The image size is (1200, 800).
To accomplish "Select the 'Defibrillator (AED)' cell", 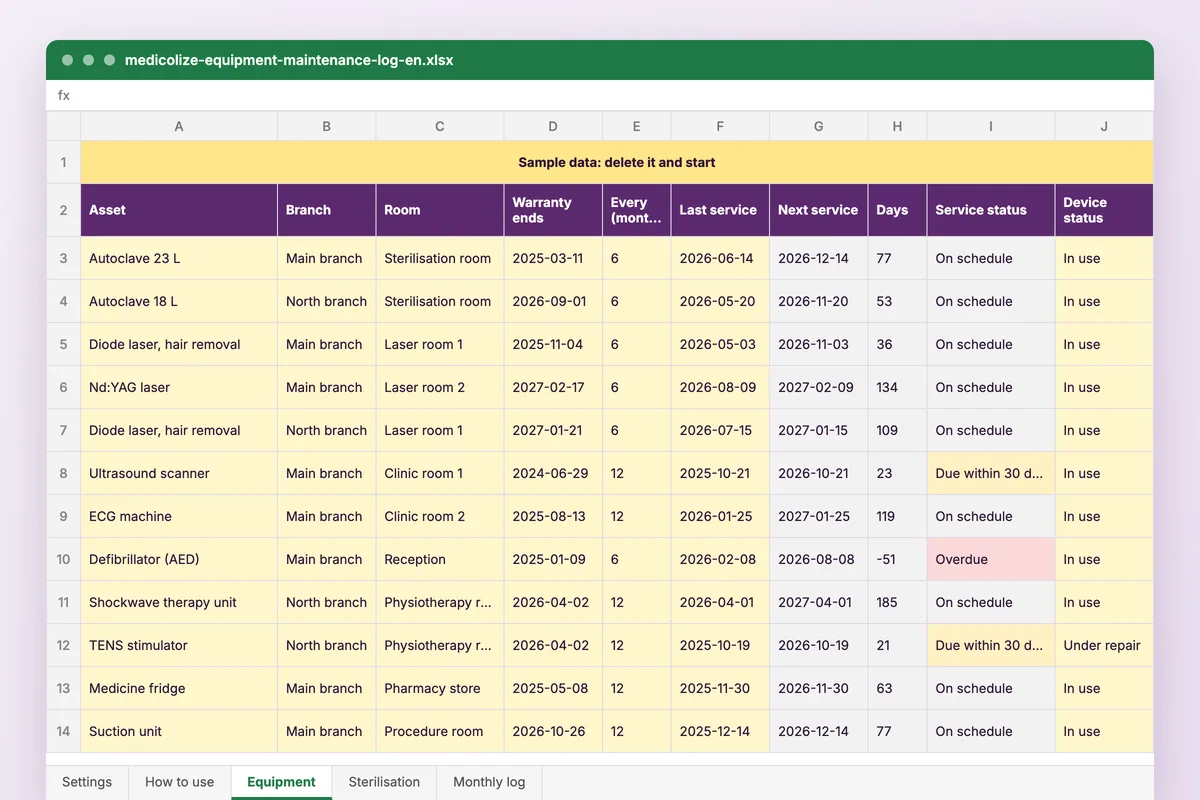I will [x=179, y=559].
